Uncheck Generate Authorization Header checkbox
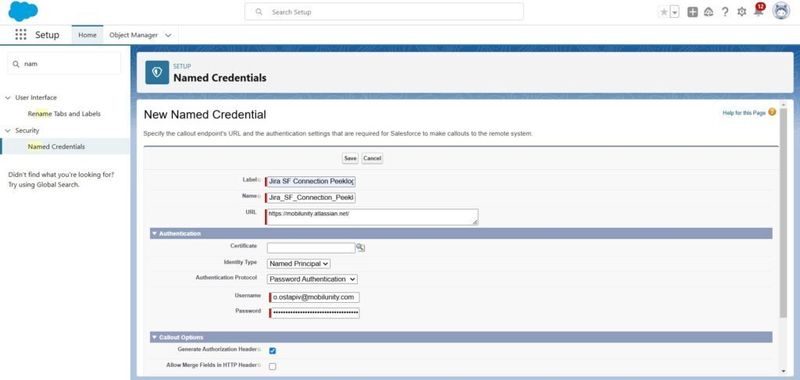The image size is (800, 380). pyautogui.click(x=272, y=350)
